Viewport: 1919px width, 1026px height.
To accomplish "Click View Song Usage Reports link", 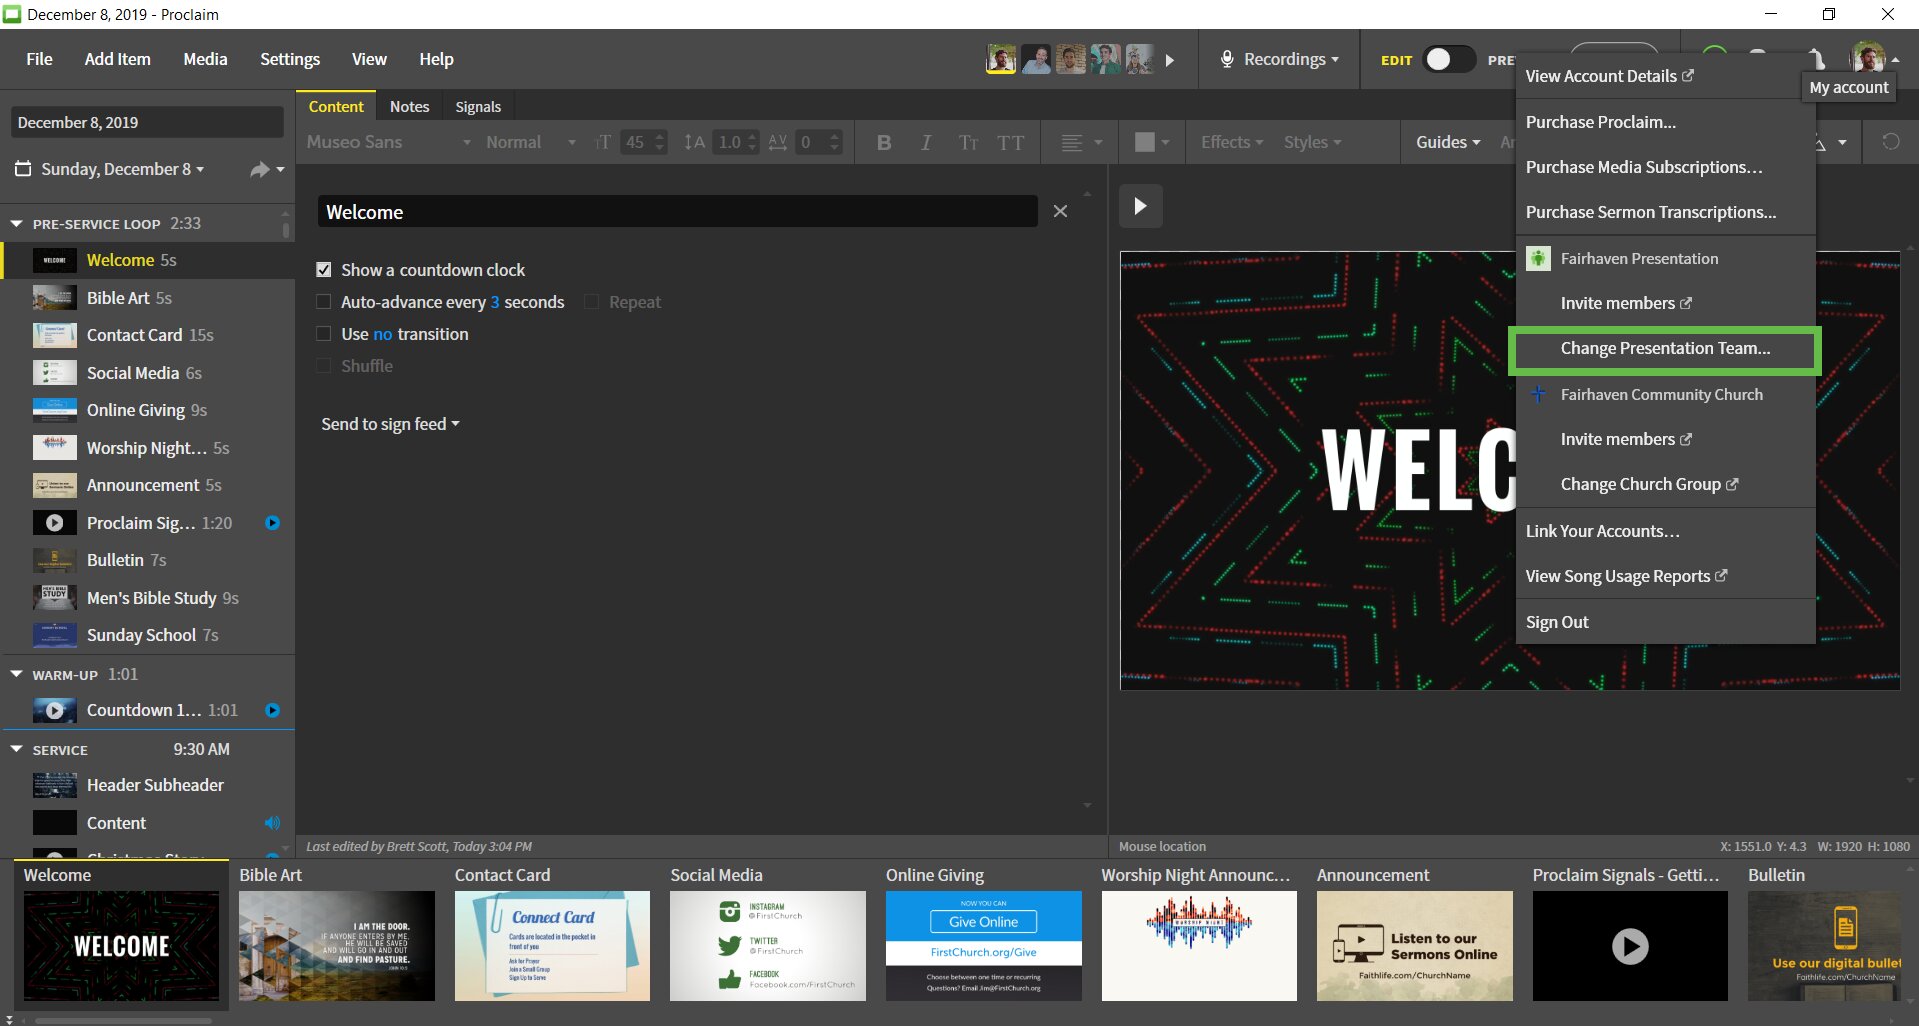I will click(1626, 576).
